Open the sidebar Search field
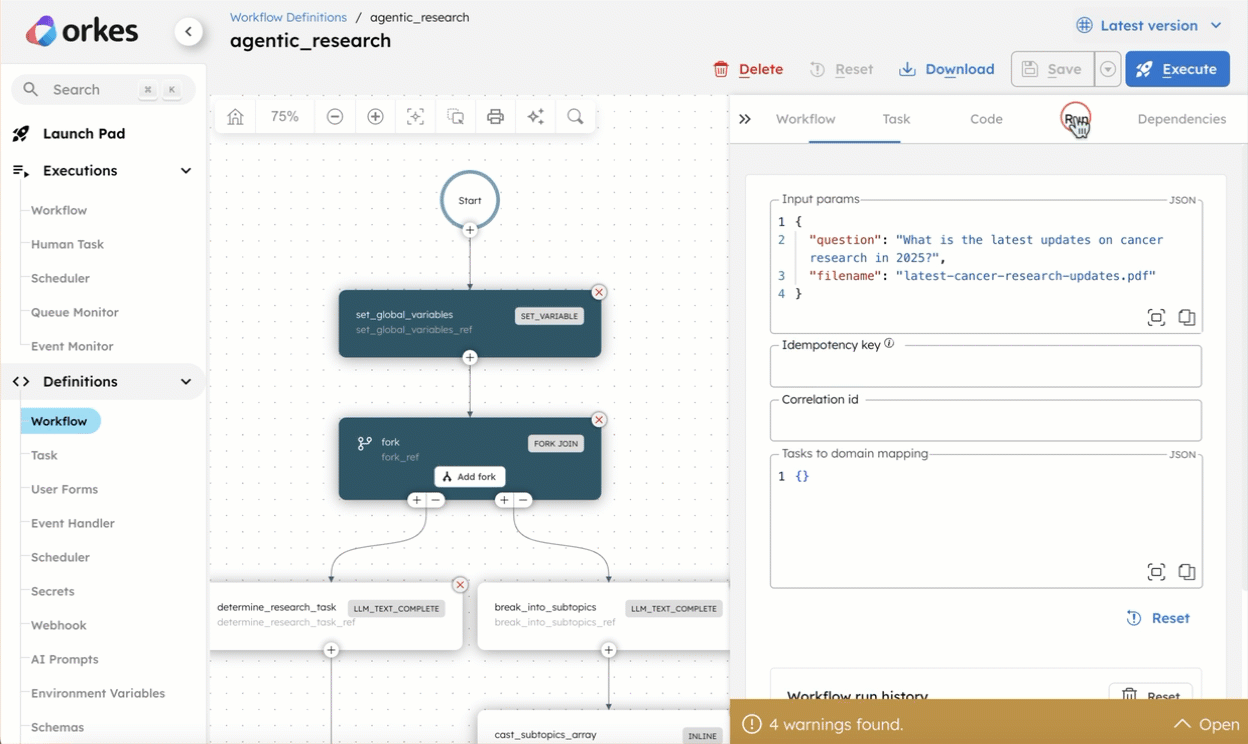 pyautogui.click(x=104, y=89)
